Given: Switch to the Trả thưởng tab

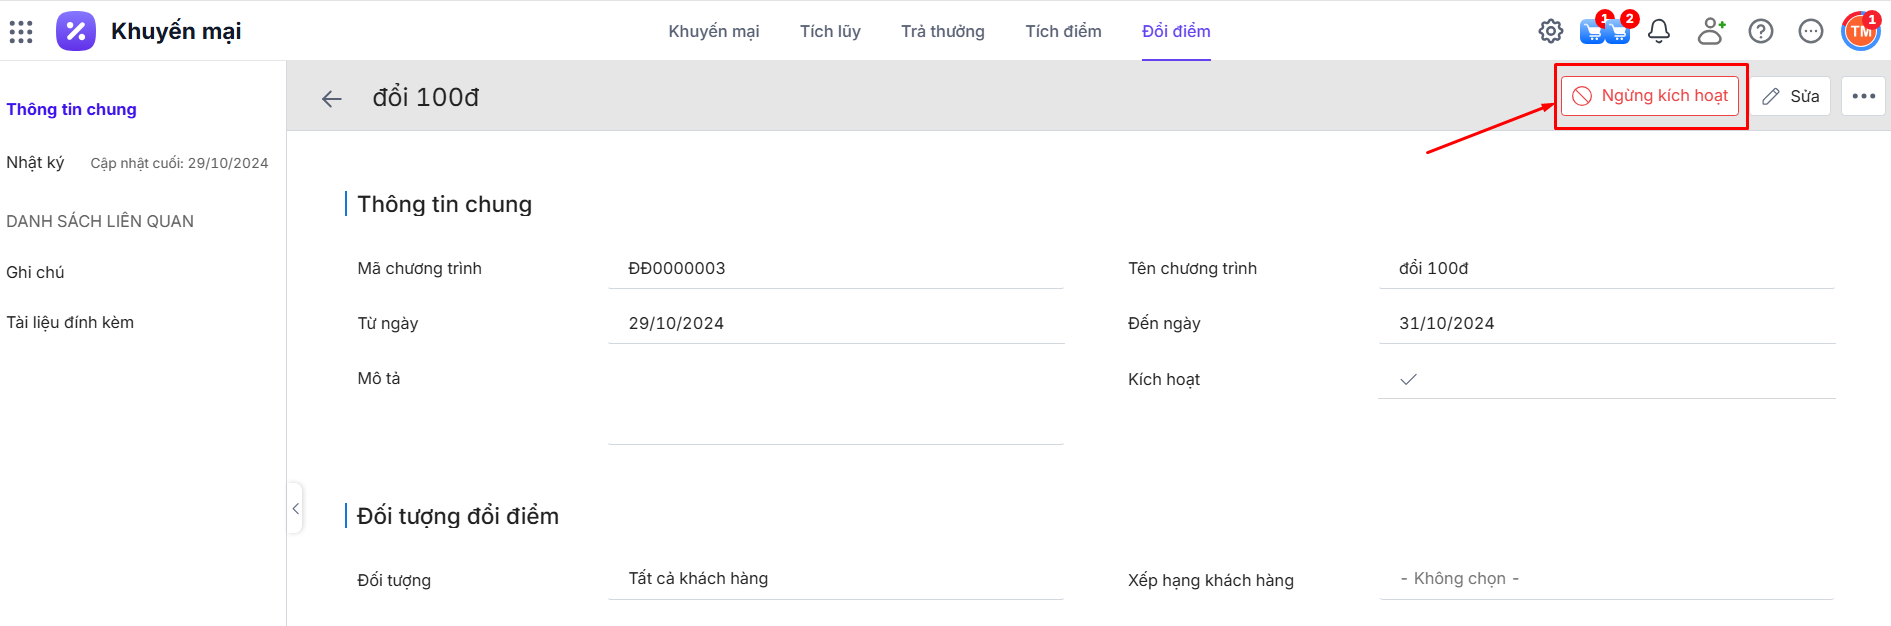Looking at the screenshot, I should [942, 31].
